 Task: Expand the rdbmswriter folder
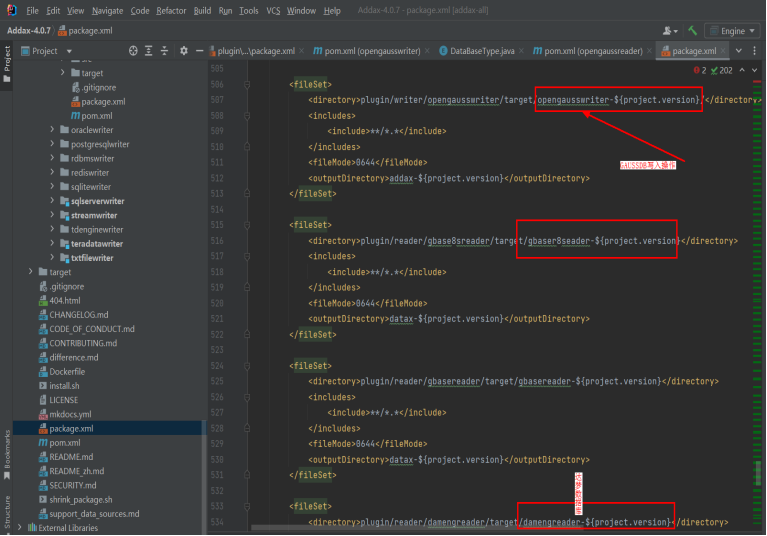click(52, 158)
